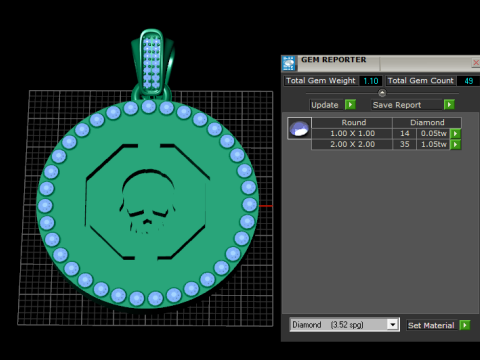480x360 pixels.
Task: Click the pendant bail with small gems
Action: [x=152, y=63]
